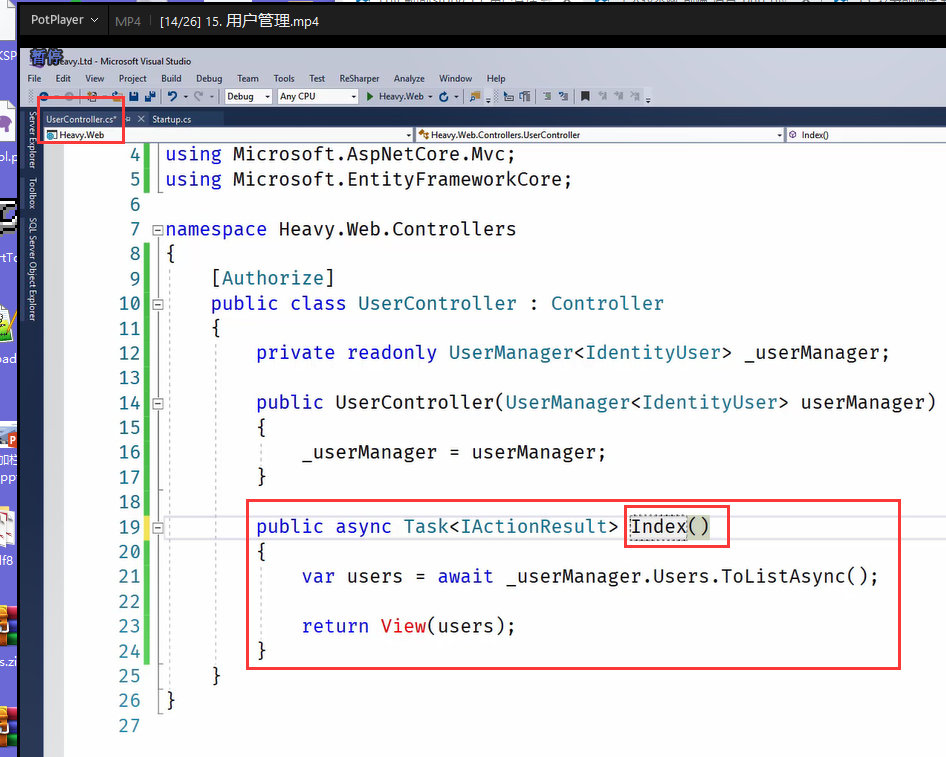Select the UserController.cs tab

(81, 119)
